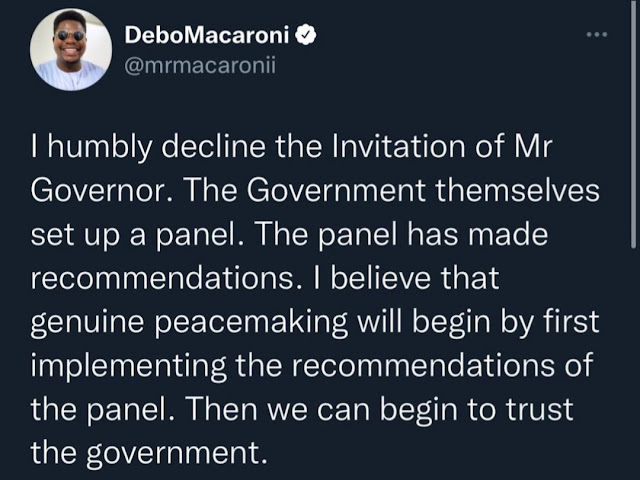Open the three-dot more options menu
The height and width of the screenshot is (480, 640).
pos(597,35)
